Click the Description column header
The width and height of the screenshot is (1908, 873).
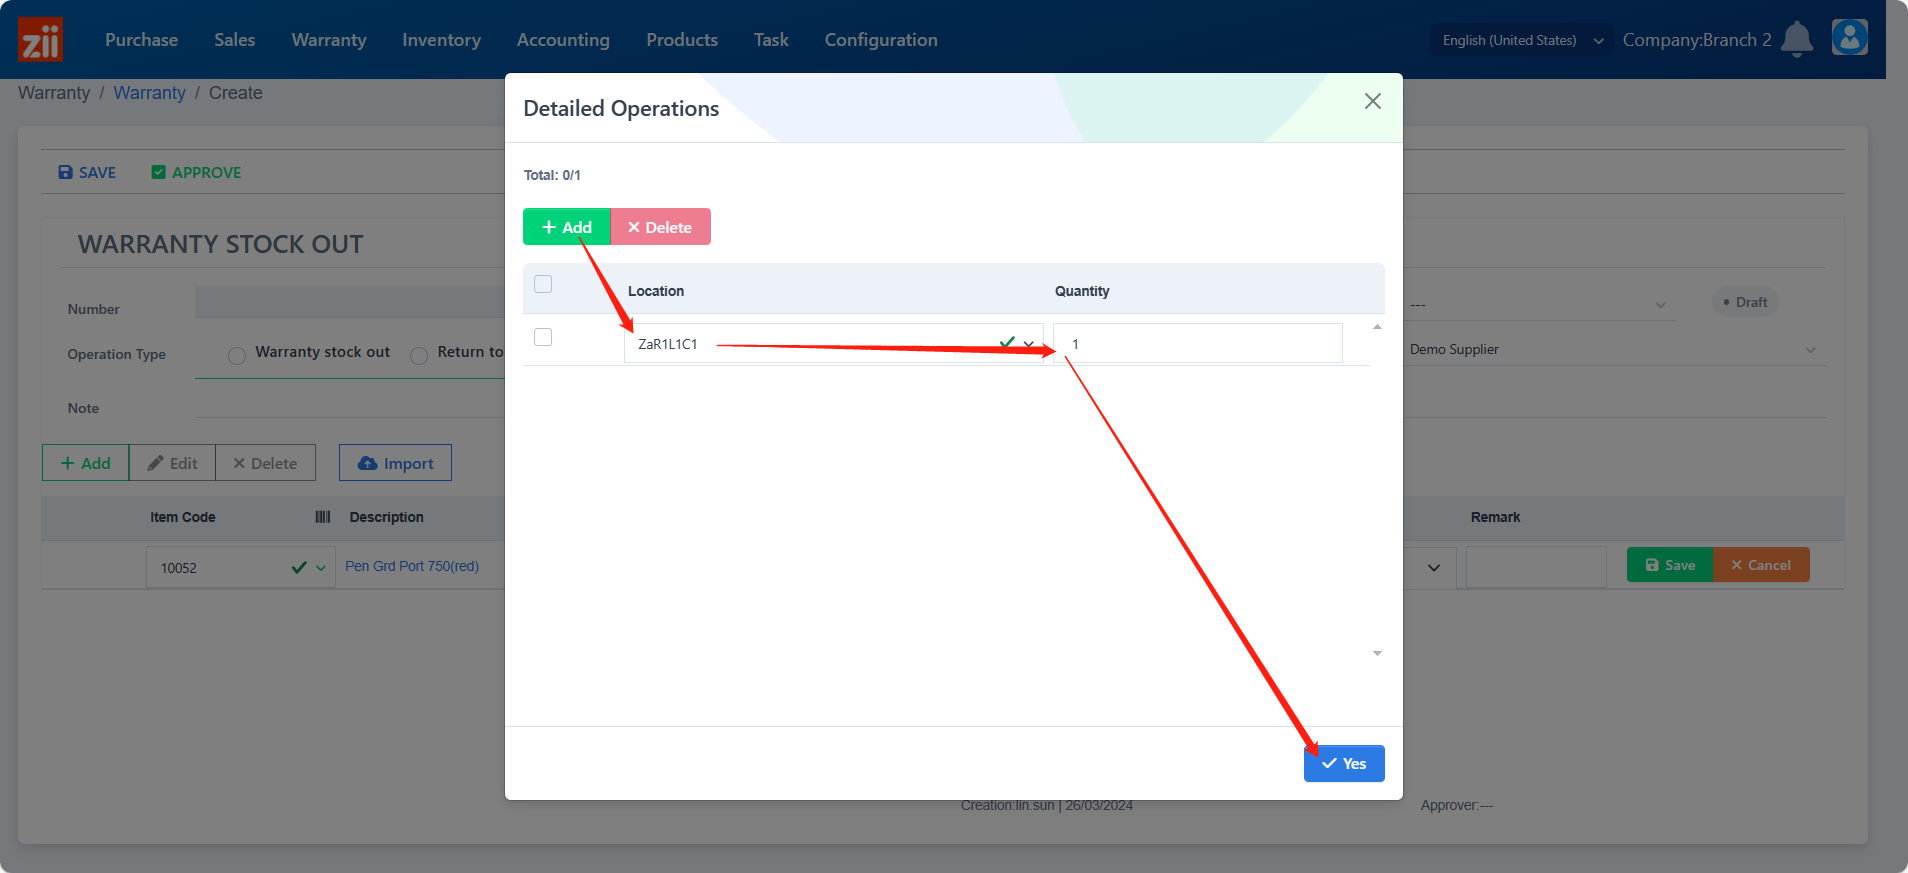(x=386, y=517)
